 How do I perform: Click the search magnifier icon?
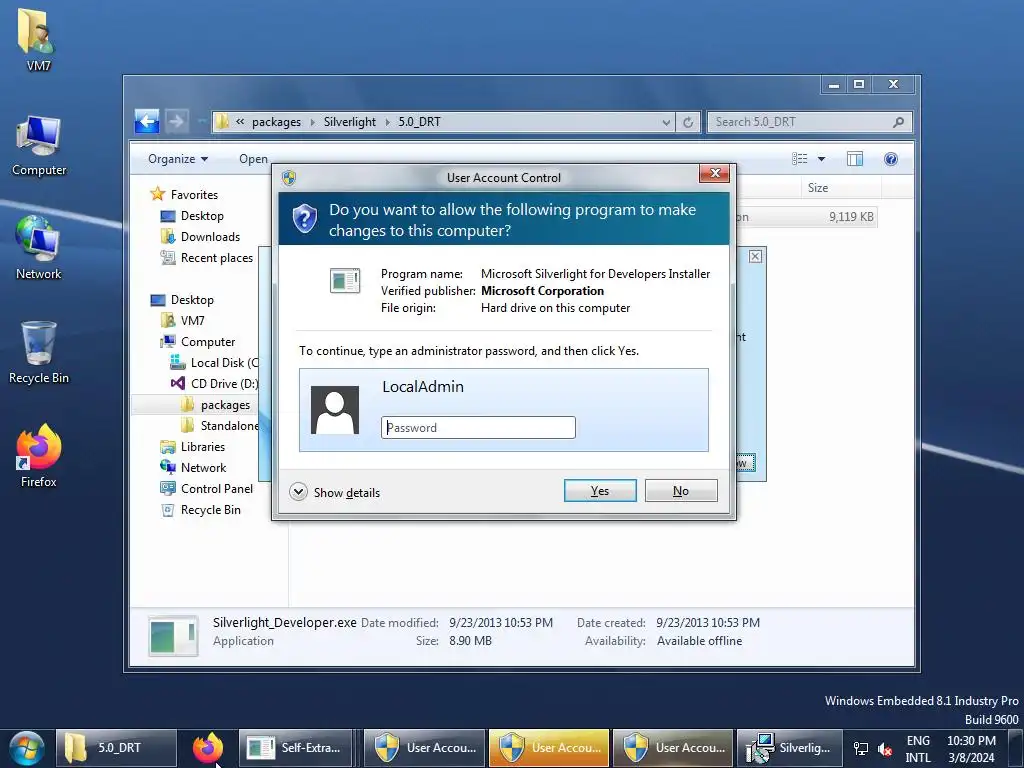pyautogui.click(x=899, y=122)
